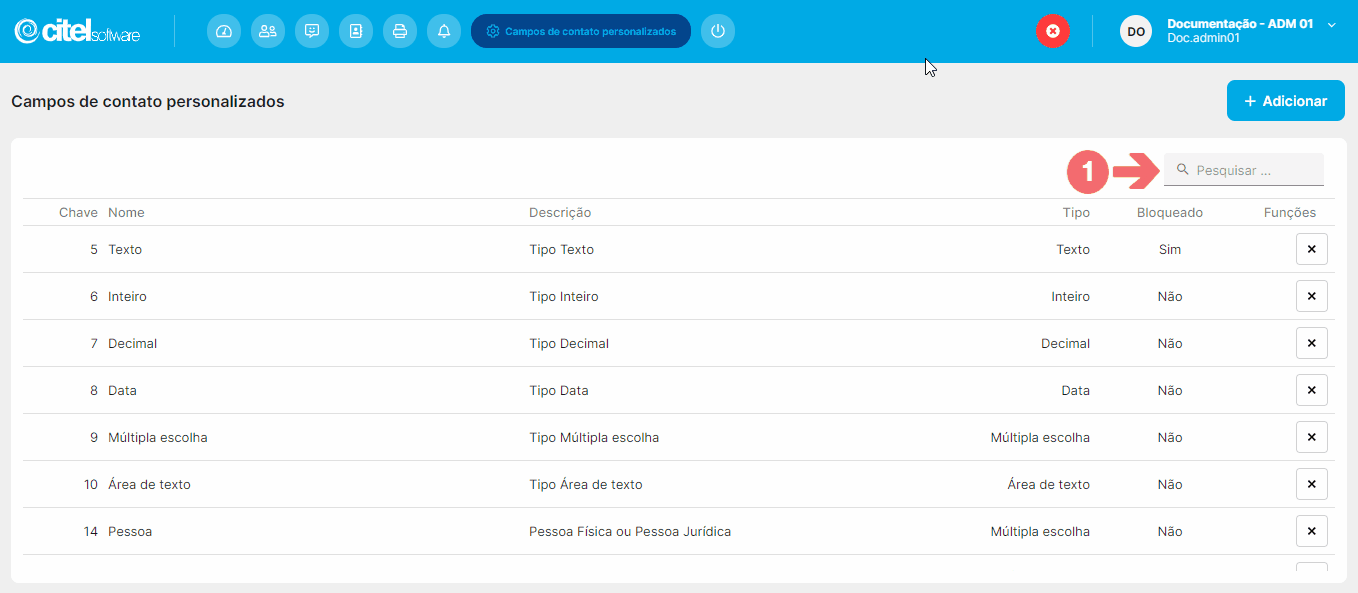1358x593 pixels.
Task: Delete the Pessoa row with X button
Action: [1312, 531]
